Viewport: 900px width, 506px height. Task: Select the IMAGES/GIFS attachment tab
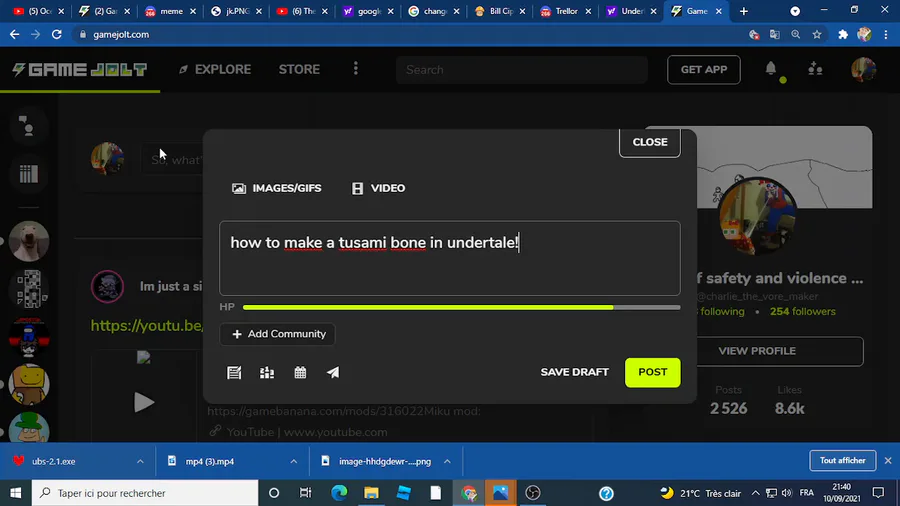277,188
